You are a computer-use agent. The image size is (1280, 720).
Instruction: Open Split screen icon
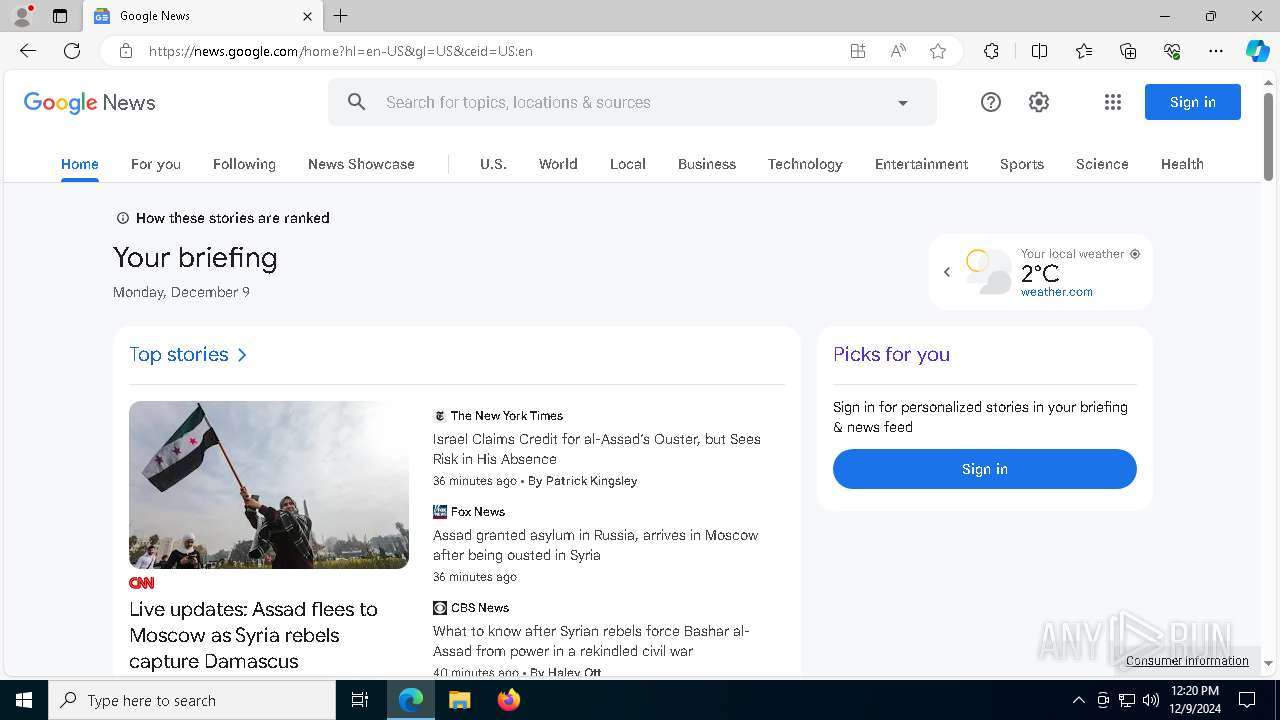[x=1039, y=51]
